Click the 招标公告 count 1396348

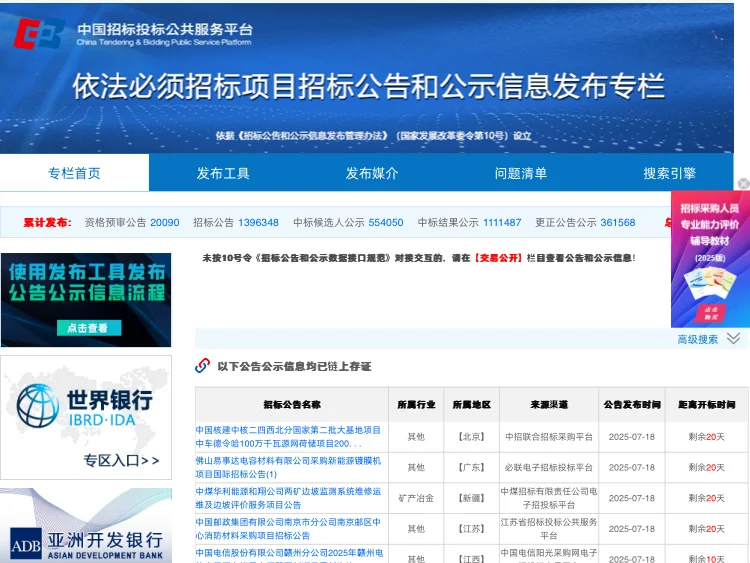(258, 222)
